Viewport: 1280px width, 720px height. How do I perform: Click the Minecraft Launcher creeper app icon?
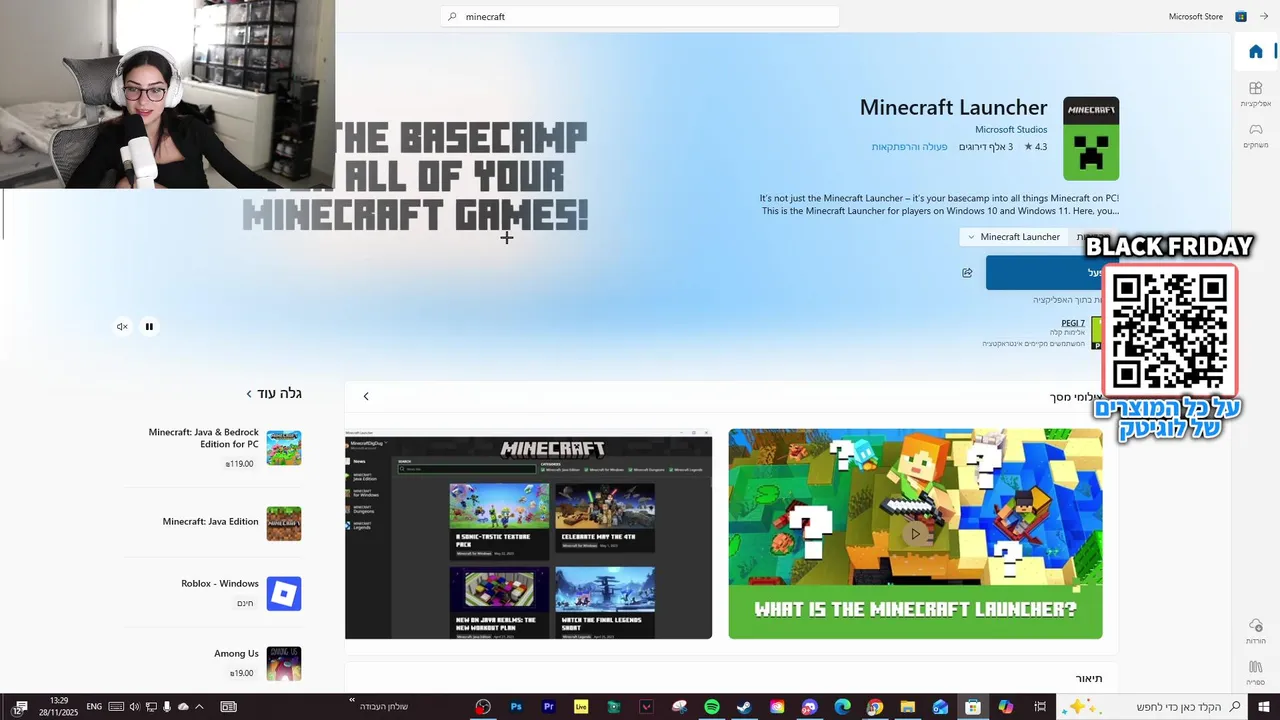tap(1091, 139)
